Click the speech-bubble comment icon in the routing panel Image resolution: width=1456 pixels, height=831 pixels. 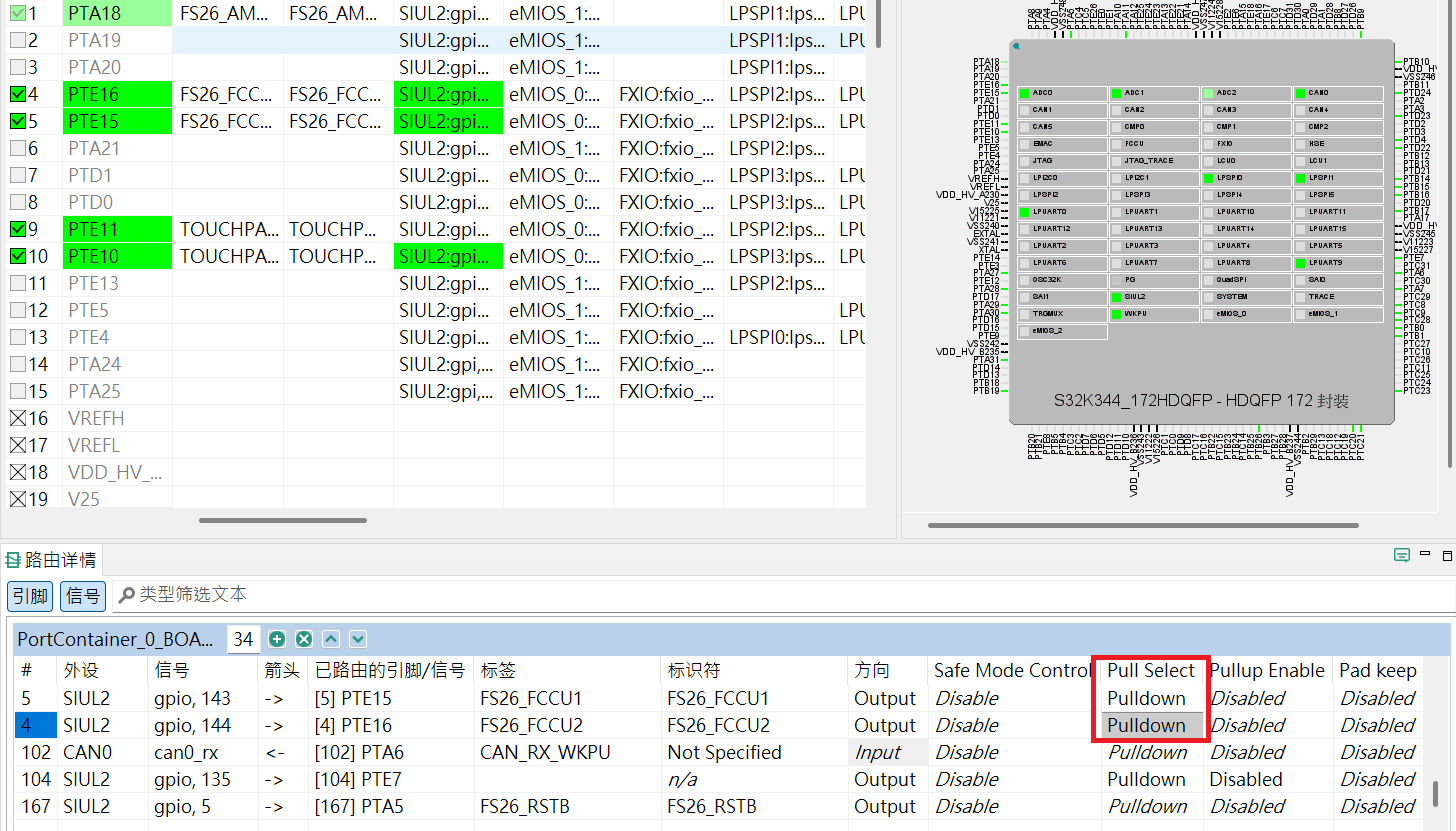click(x=1402, y=555)
